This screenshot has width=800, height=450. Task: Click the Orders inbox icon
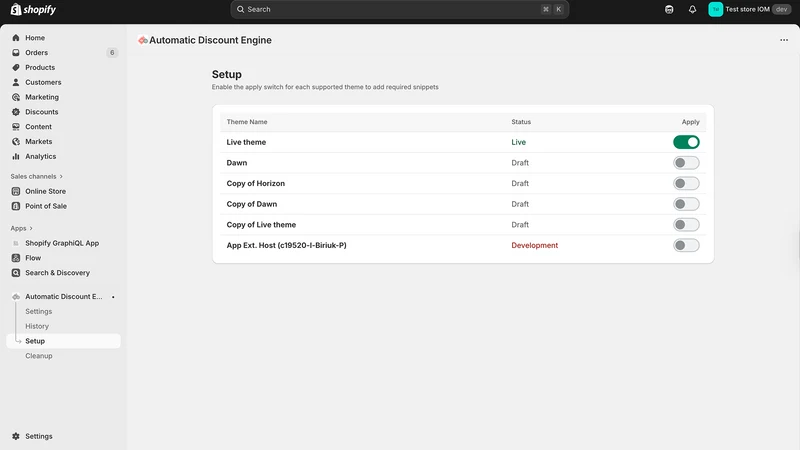16,53
